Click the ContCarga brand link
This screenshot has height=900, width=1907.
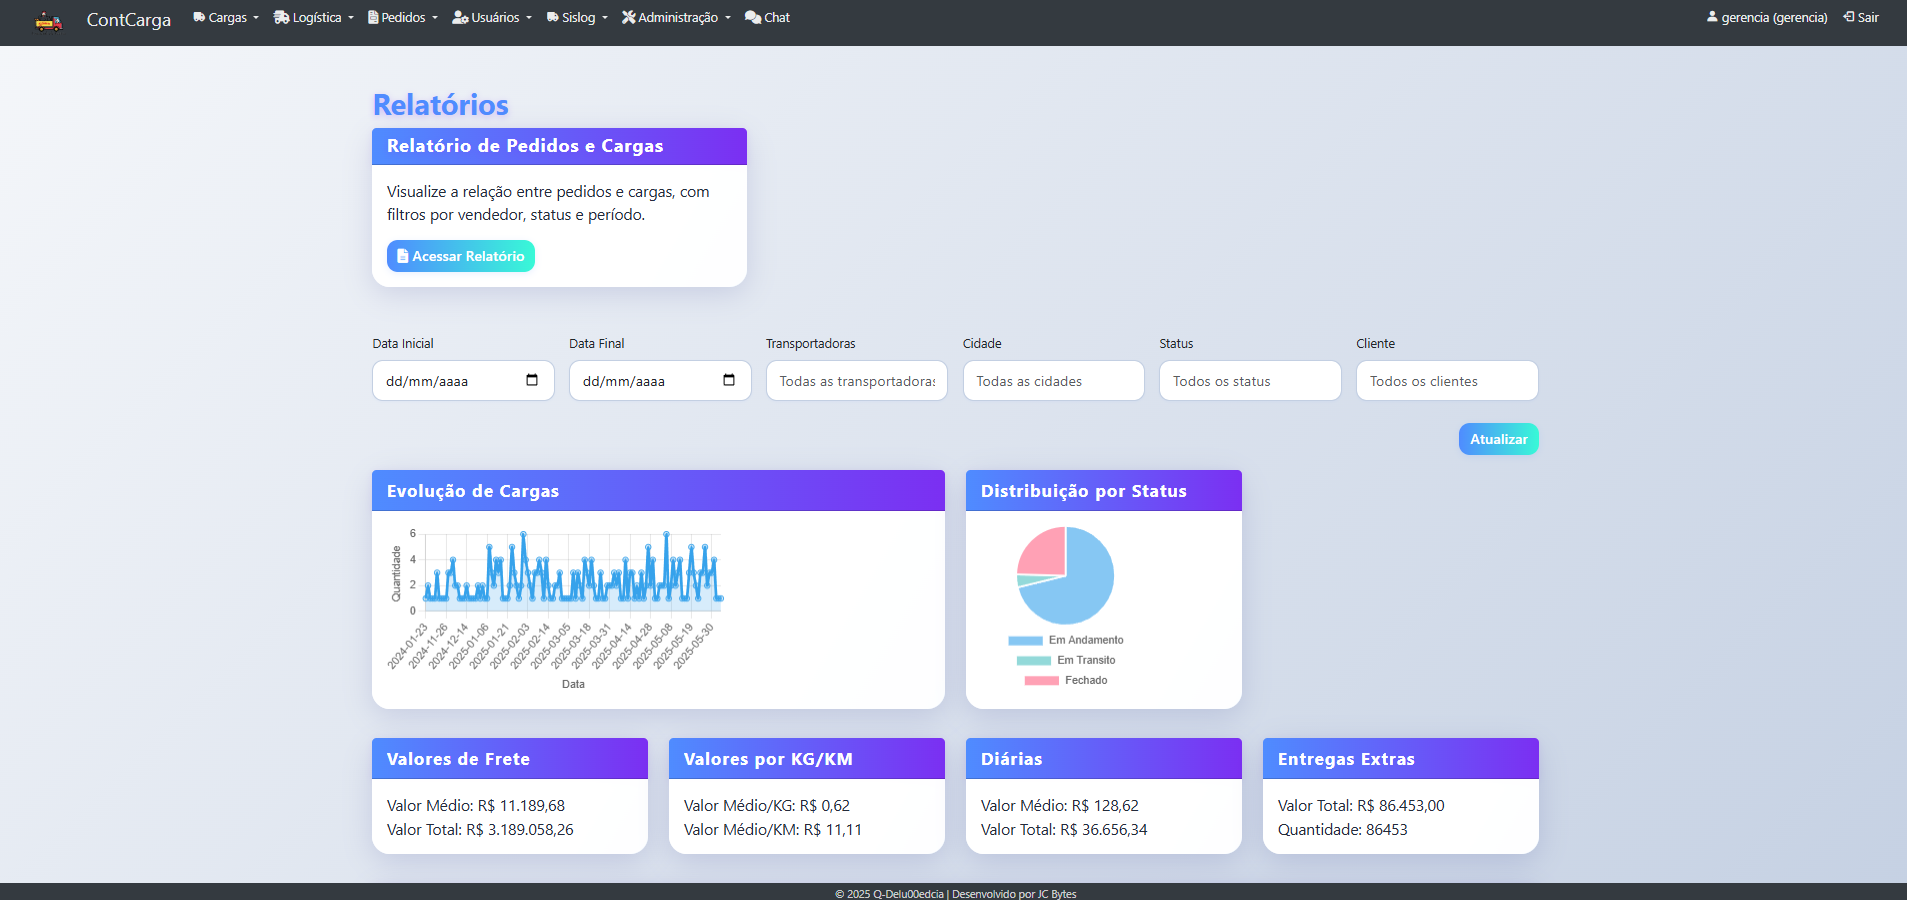click(128, 20)
